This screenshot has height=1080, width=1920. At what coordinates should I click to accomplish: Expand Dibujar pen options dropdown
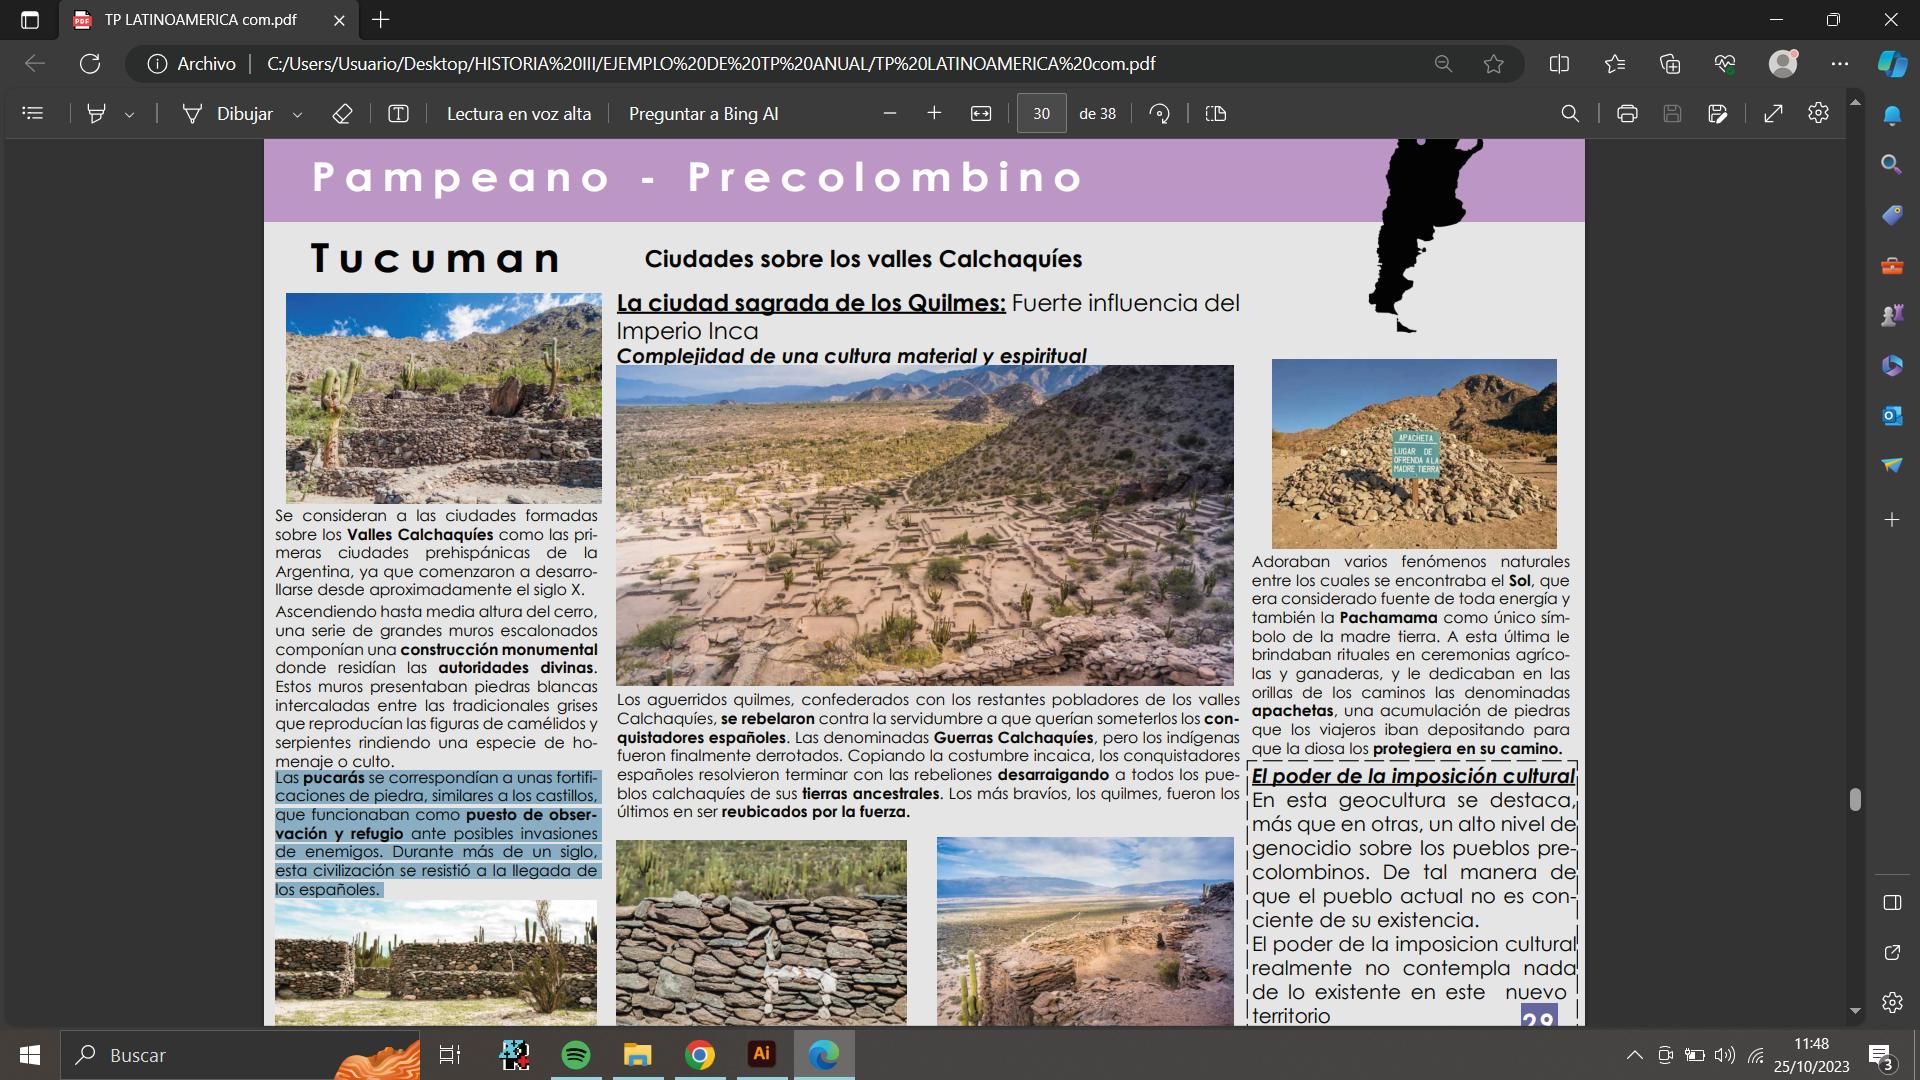pyautogui.click(x=297, y=115)
